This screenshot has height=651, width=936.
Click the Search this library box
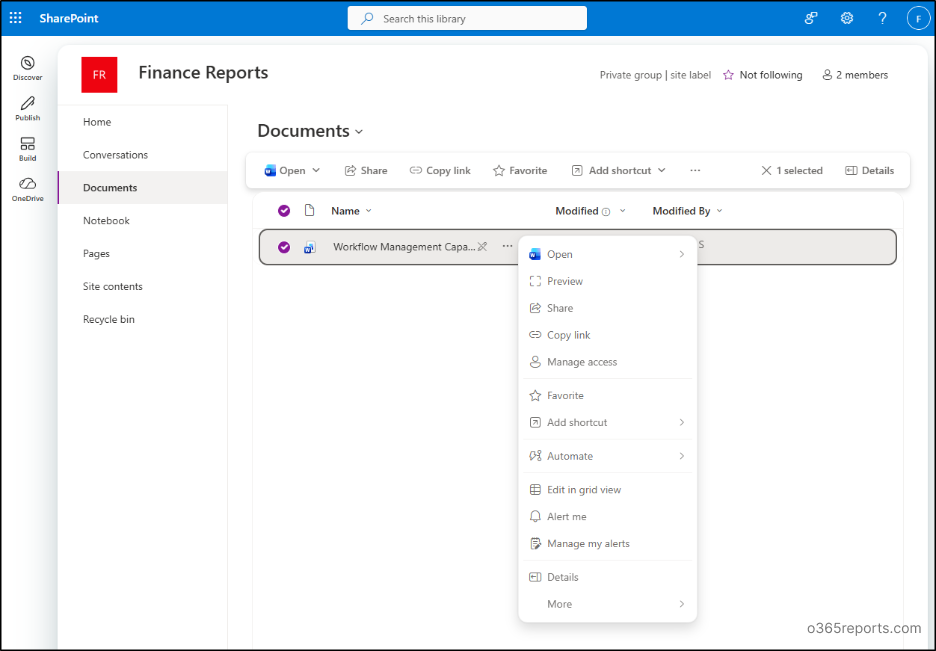click(x=467, y=18)
